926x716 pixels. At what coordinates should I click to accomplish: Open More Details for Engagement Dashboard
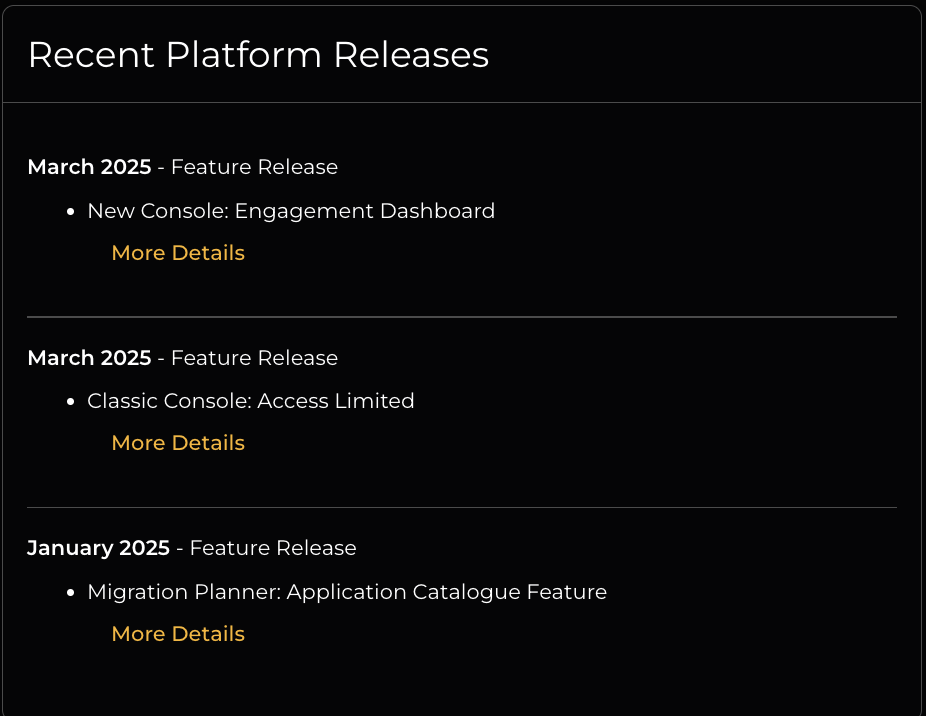[178, 253]
